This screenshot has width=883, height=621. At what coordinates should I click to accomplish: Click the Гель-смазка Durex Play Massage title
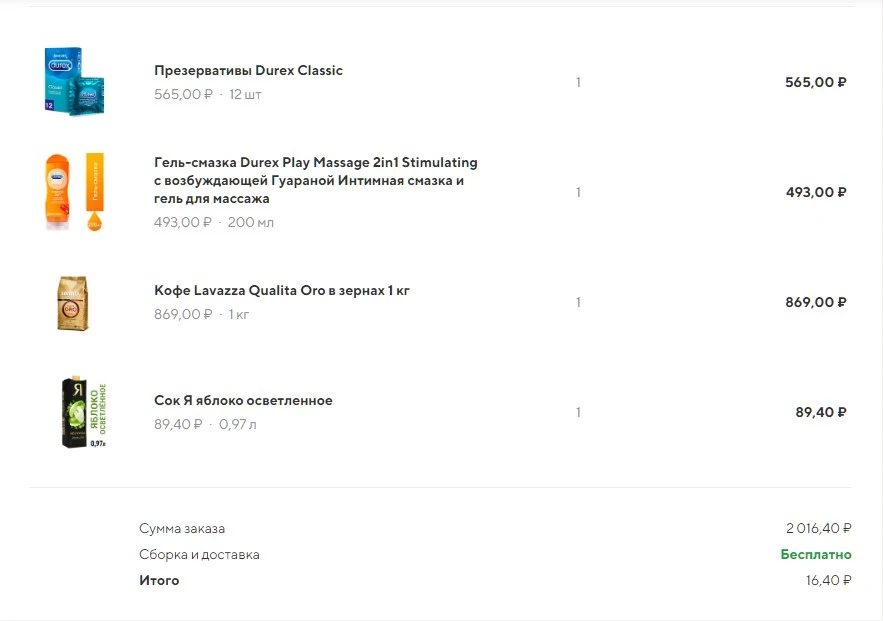pos(316,180)
